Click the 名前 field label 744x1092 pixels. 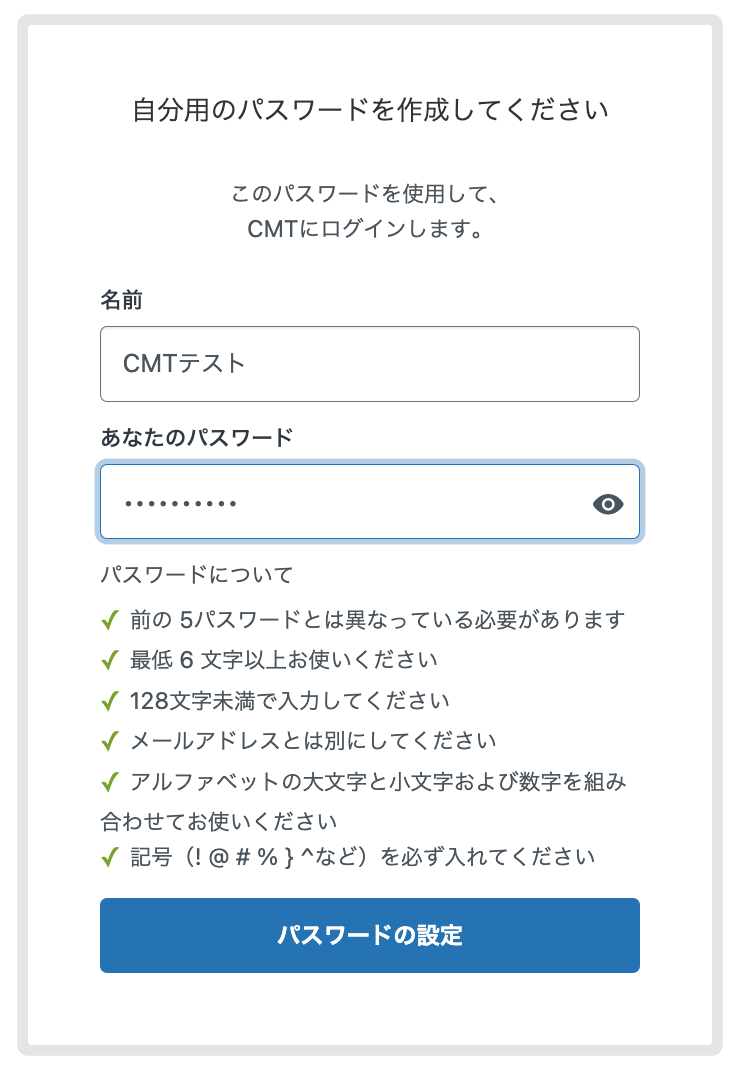(x=121, y=300)
